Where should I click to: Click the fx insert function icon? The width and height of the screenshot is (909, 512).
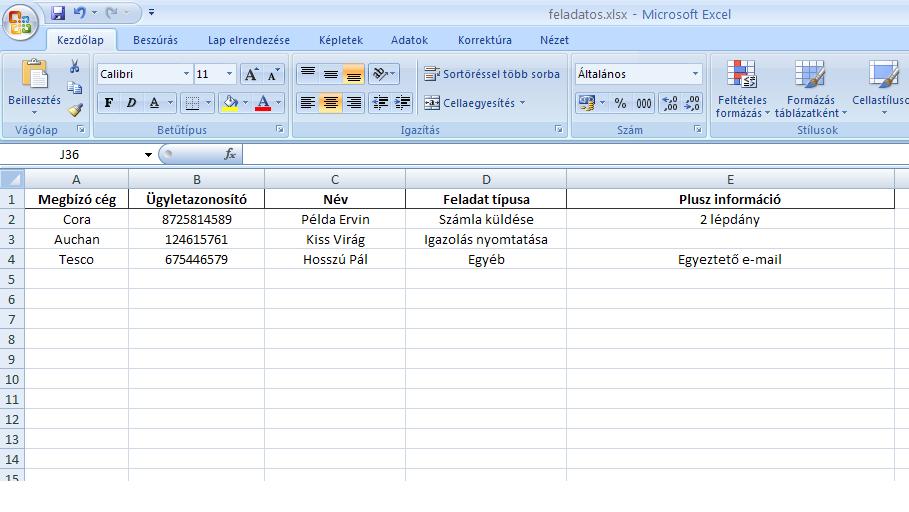tap(230, 154)
